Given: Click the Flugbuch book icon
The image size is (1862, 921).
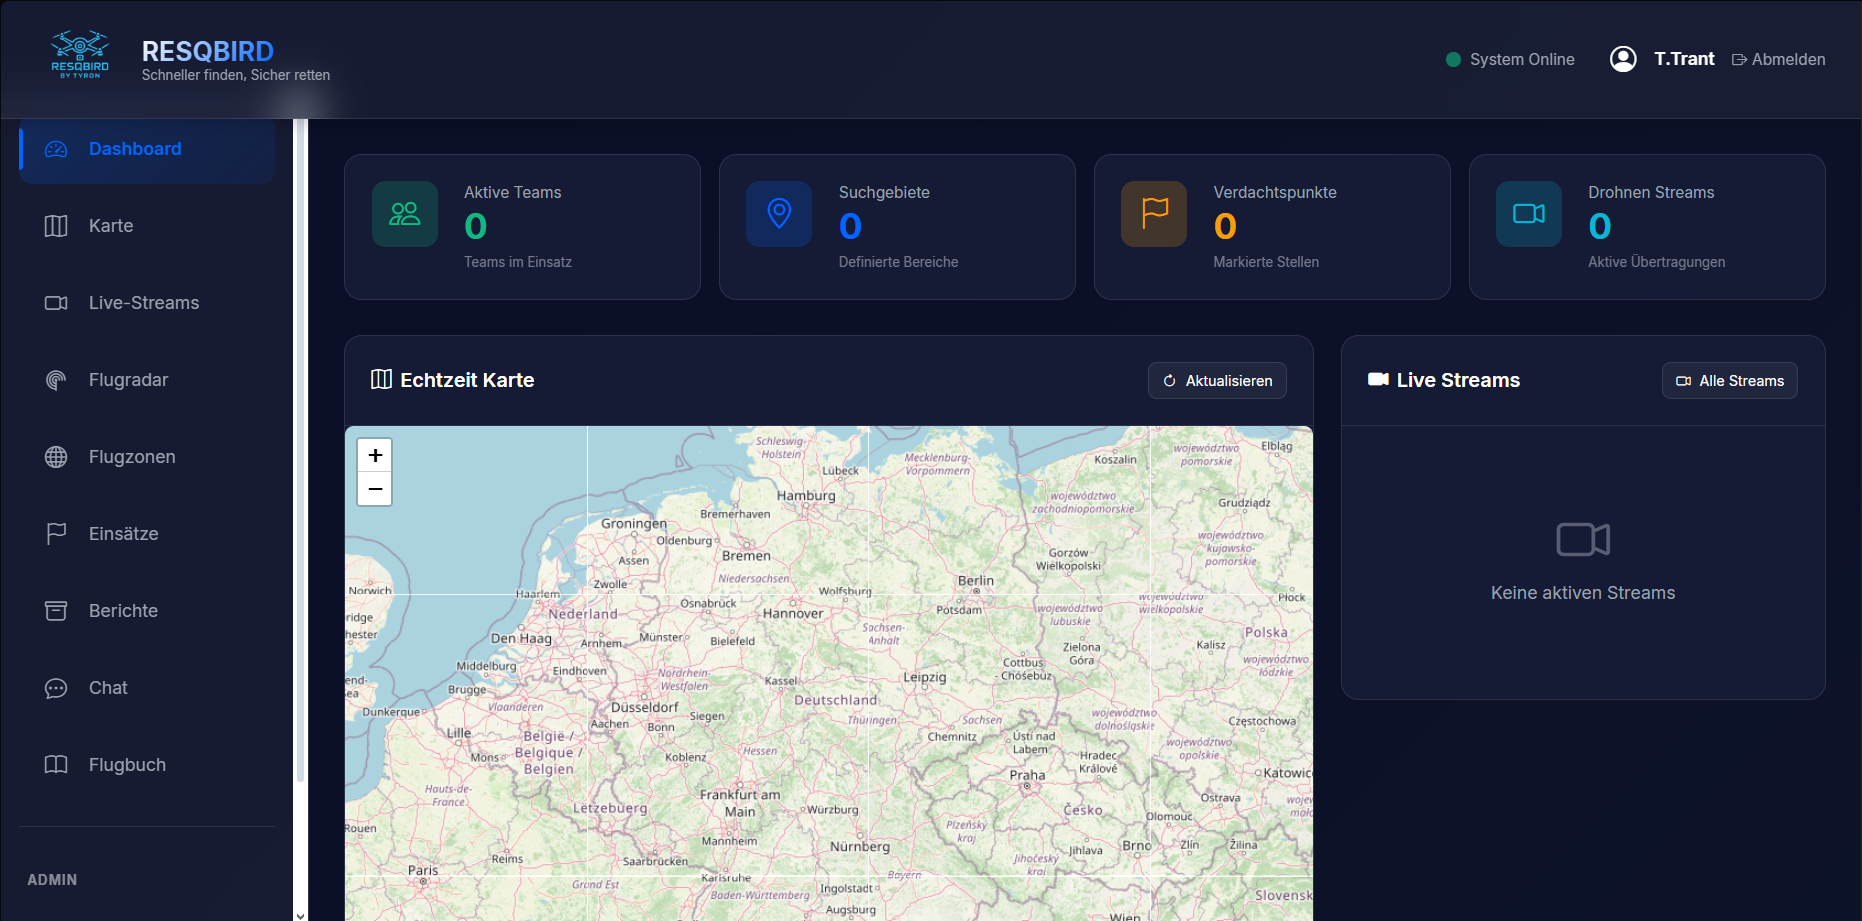Looking at the screenshot, I should 56,764.
